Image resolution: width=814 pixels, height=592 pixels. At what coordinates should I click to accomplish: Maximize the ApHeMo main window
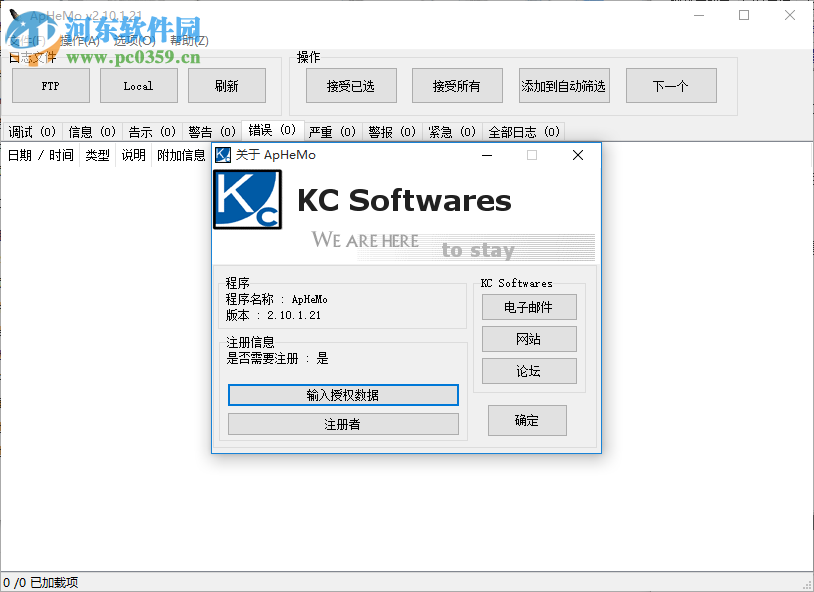tap(744, 15)
